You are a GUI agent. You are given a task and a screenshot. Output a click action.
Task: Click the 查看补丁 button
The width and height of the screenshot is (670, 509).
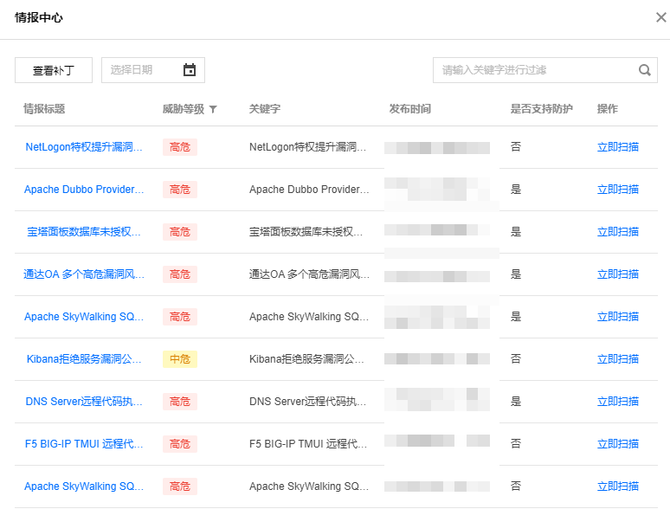(53, 70)
